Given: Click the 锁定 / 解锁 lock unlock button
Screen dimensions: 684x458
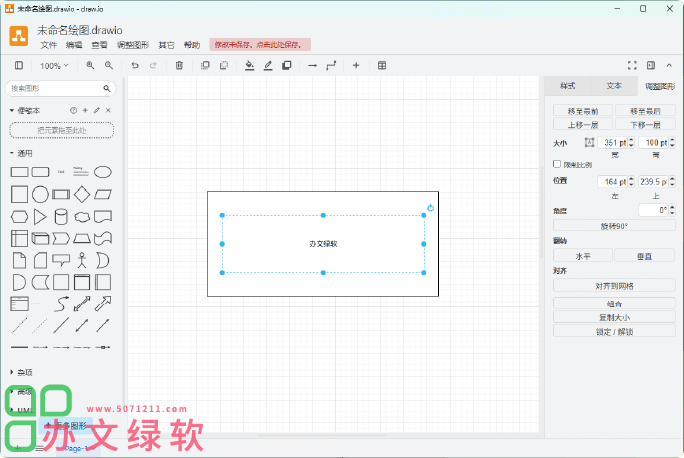Looking at the screenshot, I should pos(614,332).
